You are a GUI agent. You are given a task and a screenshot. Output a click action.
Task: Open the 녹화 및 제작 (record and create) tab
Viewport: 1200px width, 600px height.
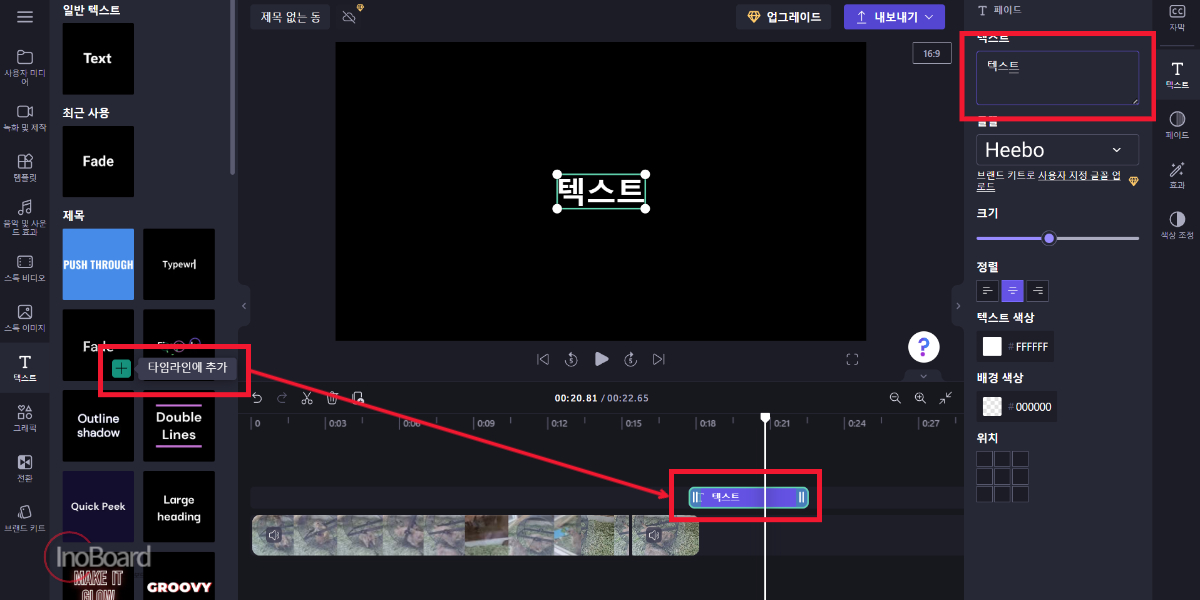(25, 118)
